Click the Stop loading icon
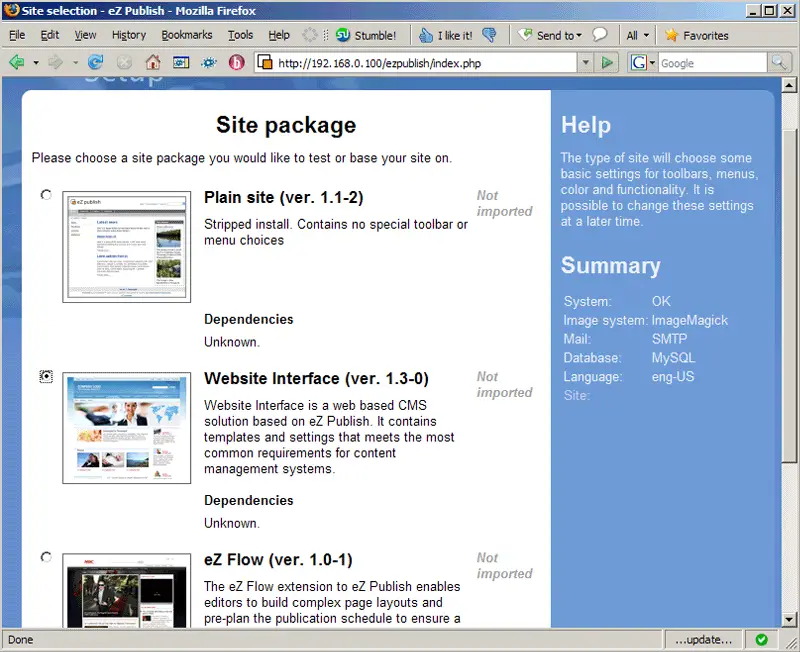 pyautogui.click(x=124, y=63)
